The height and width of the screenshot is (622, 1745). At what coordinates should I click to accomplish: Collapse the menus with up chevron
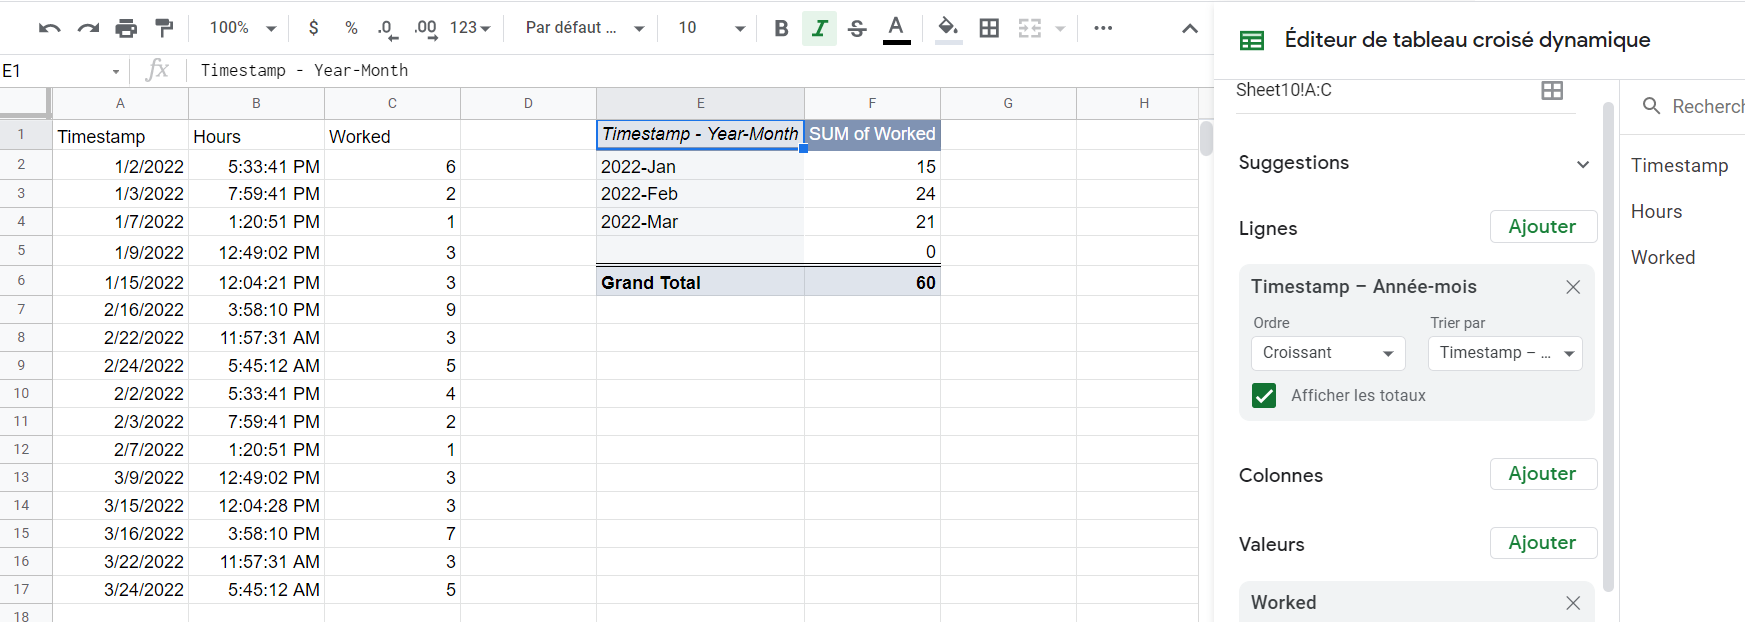1190,28
